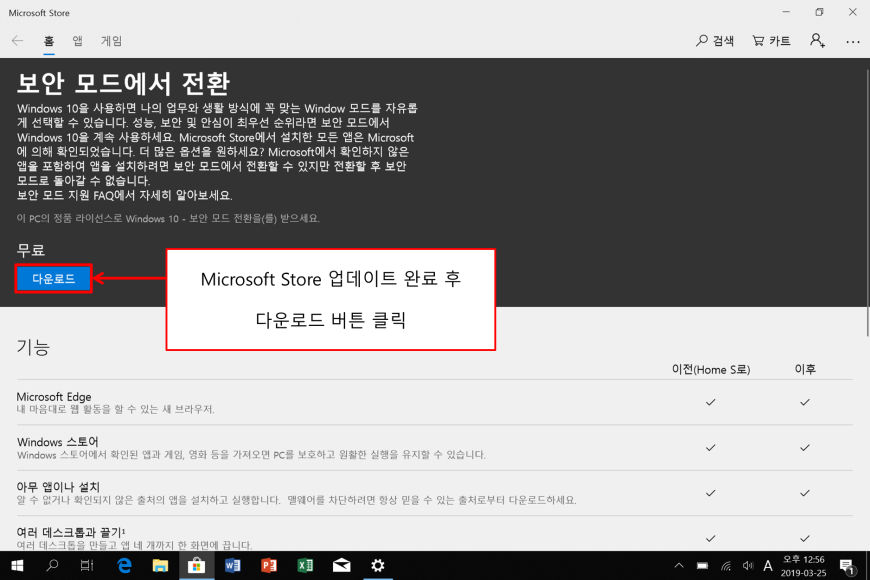Select the 'Microsoft Edge' feature row title

(x=54, y=397)
